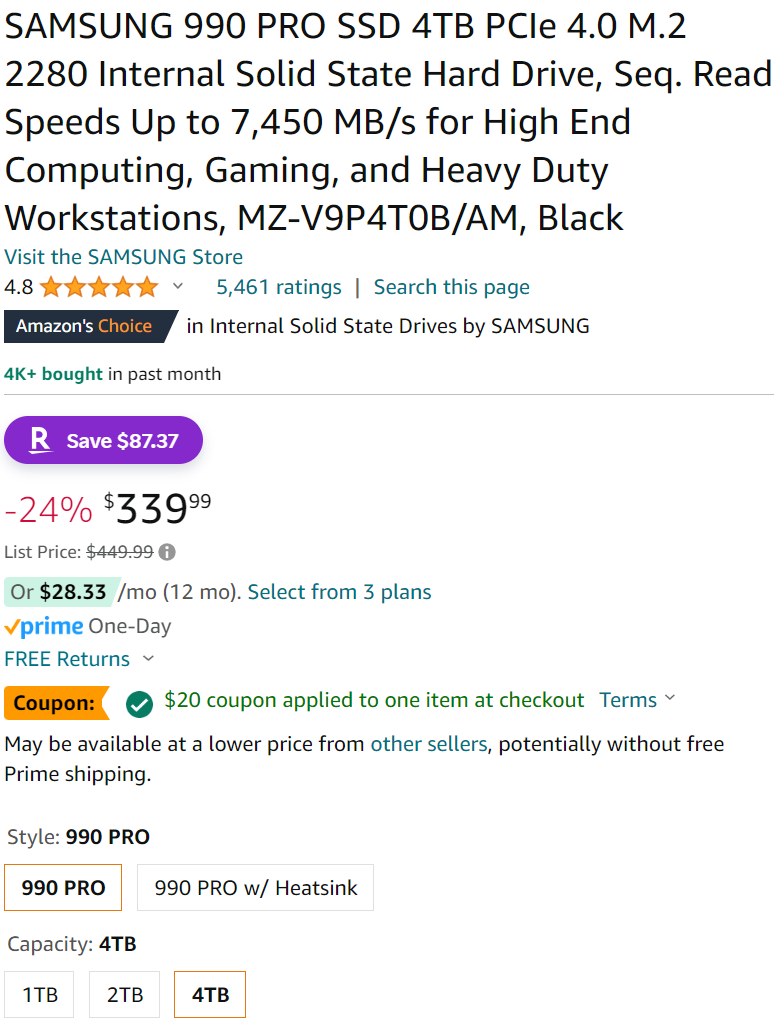Click the five-star rating icons

[x=99, y=287]
